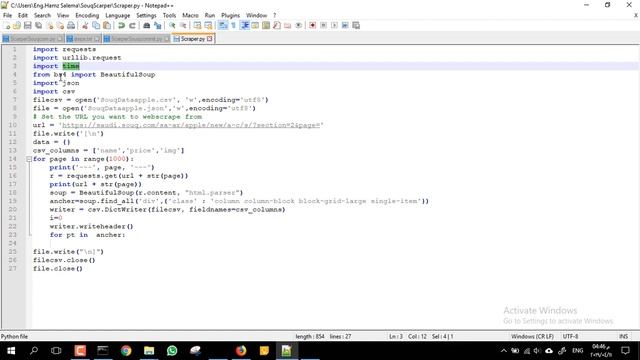Open WhatsApp from the taskbar

(x=172, y=351)
